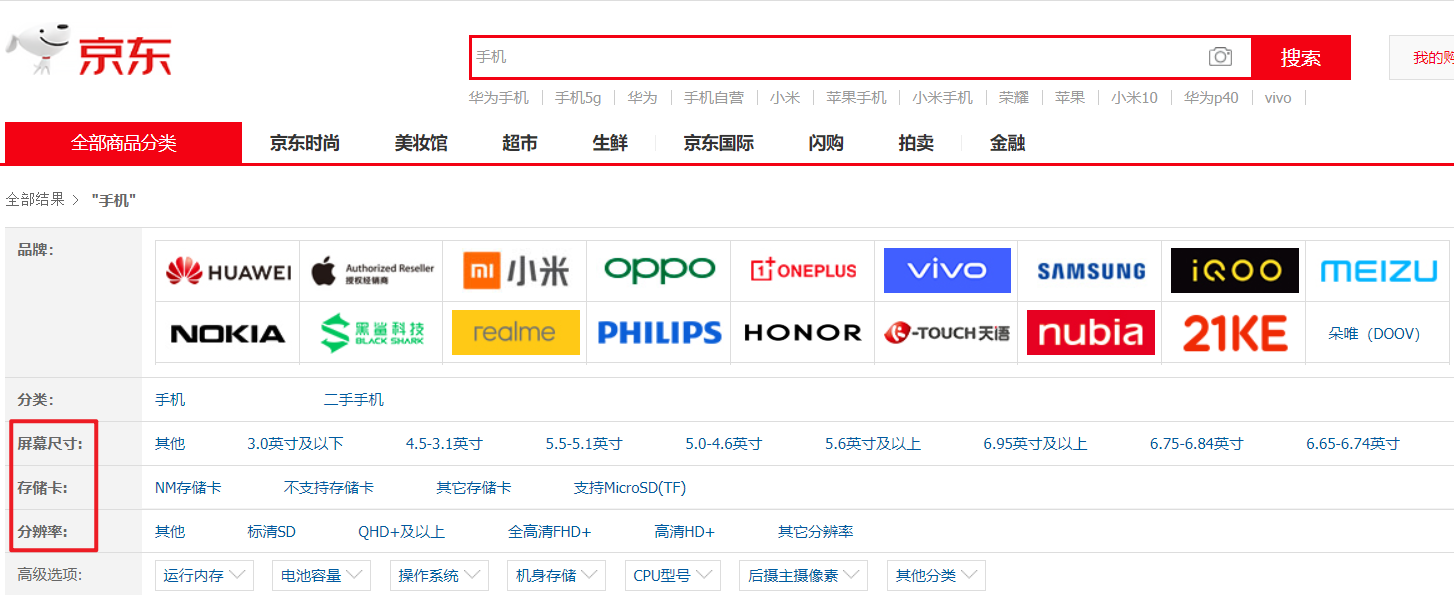The height and width of the screenshot is (595, 1454).
Task: Go to 闪购 tab
Action: coord(826,143)
